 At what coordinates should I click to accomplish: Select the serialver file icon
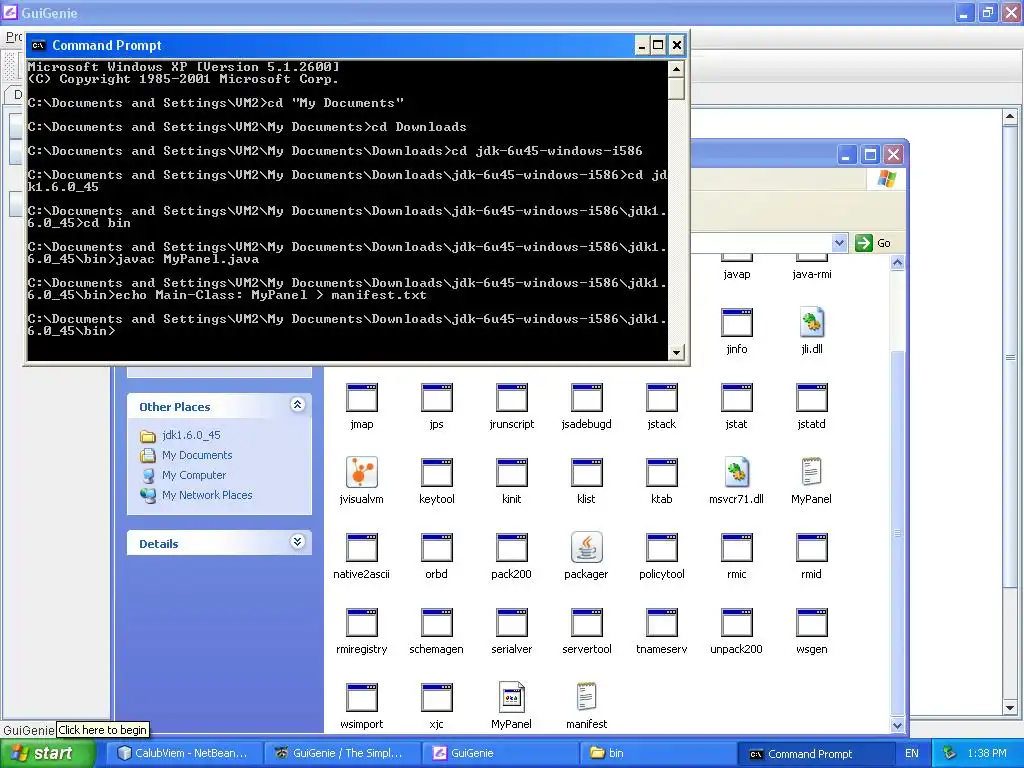coord(511,624)
